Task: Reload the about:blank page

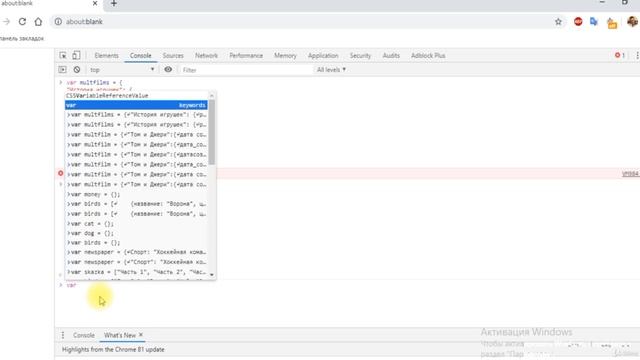Action: coord(22,22)
